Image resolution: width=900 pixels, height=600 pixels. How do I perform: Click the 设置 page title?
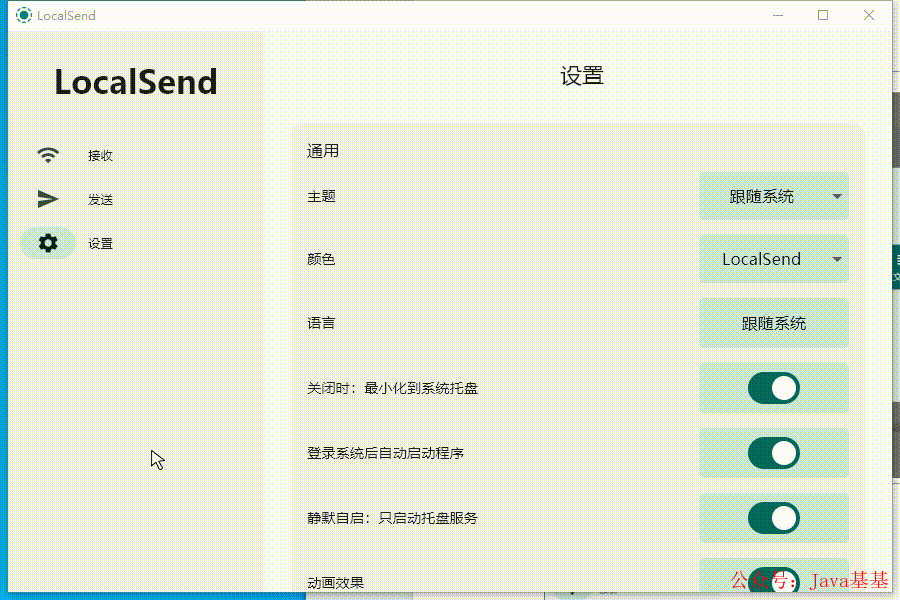[581, 76]
